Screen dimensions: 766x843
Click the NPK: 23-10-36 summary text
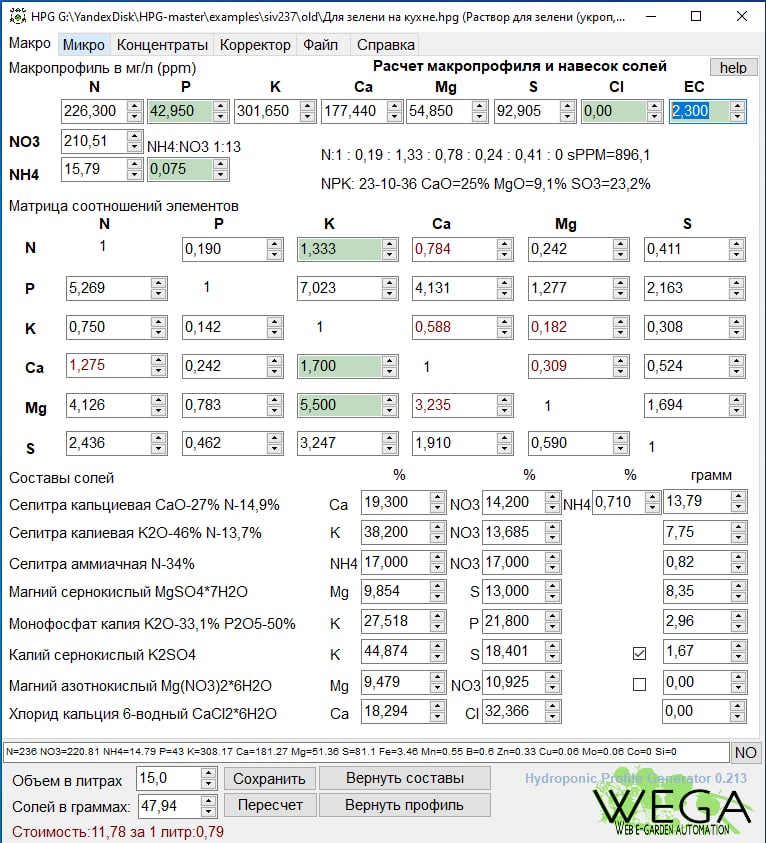pos(485,184)
